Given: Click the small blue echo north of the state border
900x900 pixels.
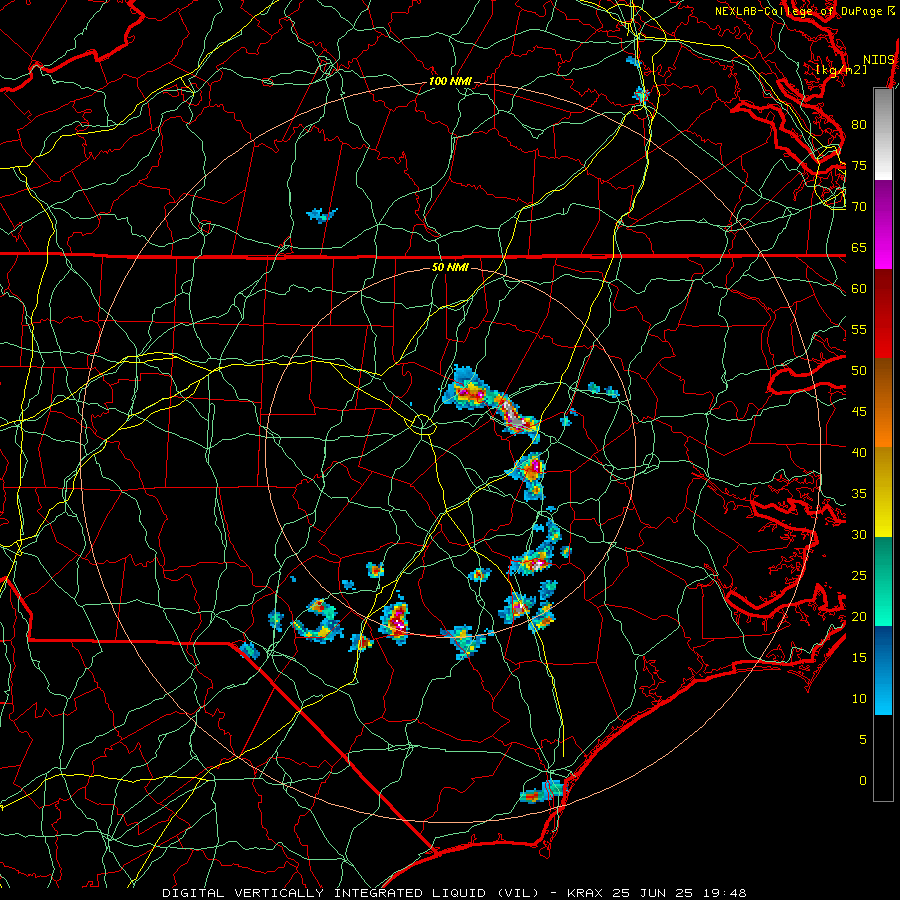Looking at the screenshot, I should [321, 215].
